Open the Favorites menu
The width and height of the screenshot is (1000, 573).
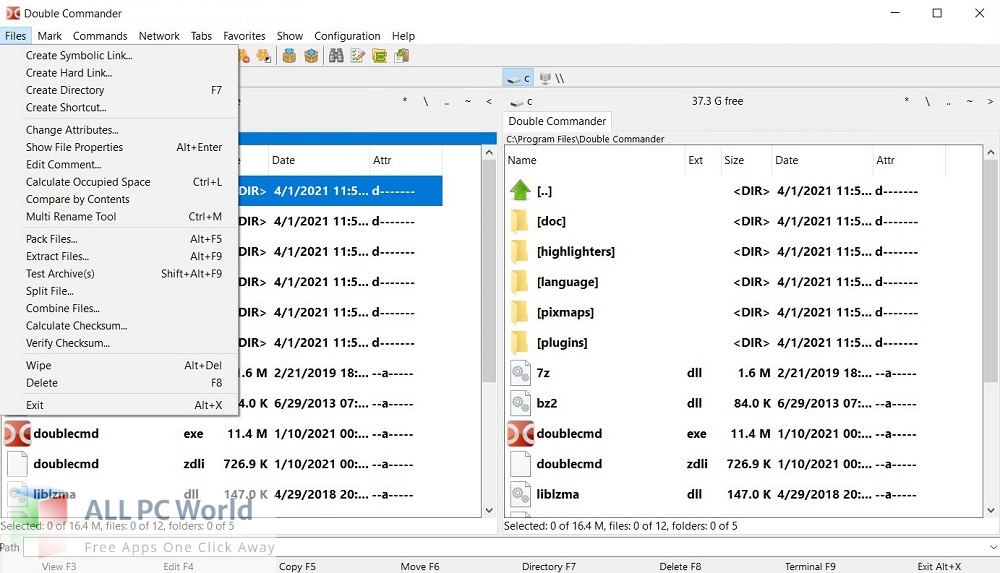244,36
